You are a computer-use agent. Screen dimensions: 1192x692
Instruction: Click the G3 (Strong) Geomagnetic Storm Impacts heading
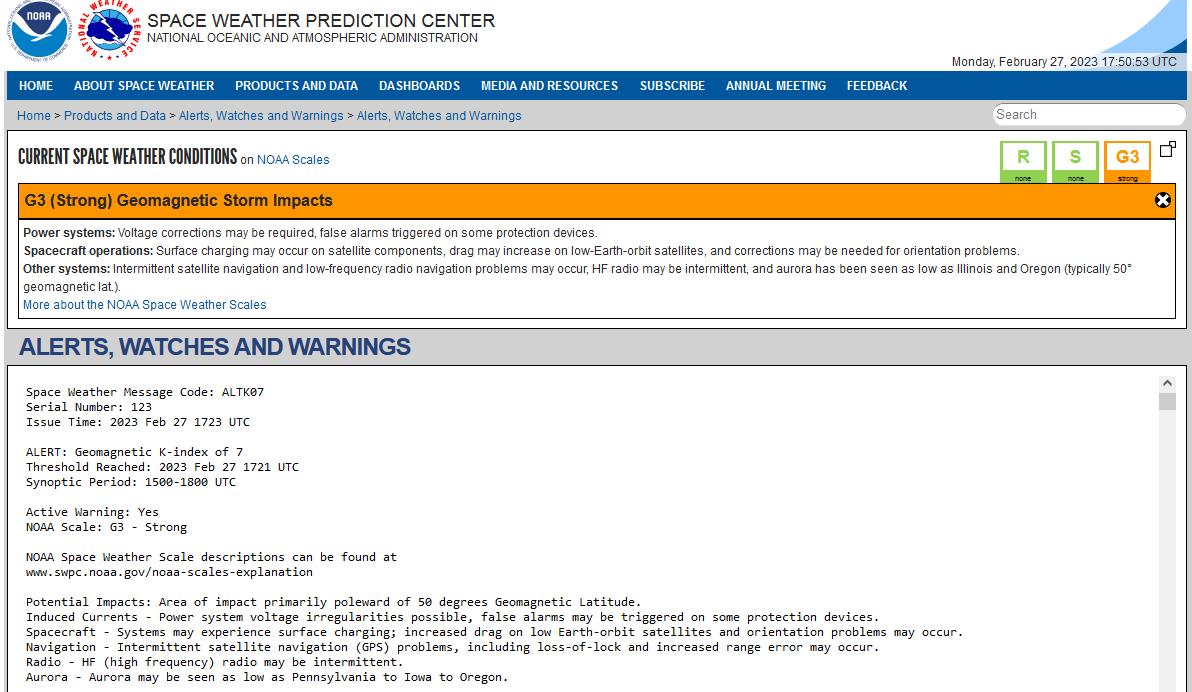(x=179, y=201)
